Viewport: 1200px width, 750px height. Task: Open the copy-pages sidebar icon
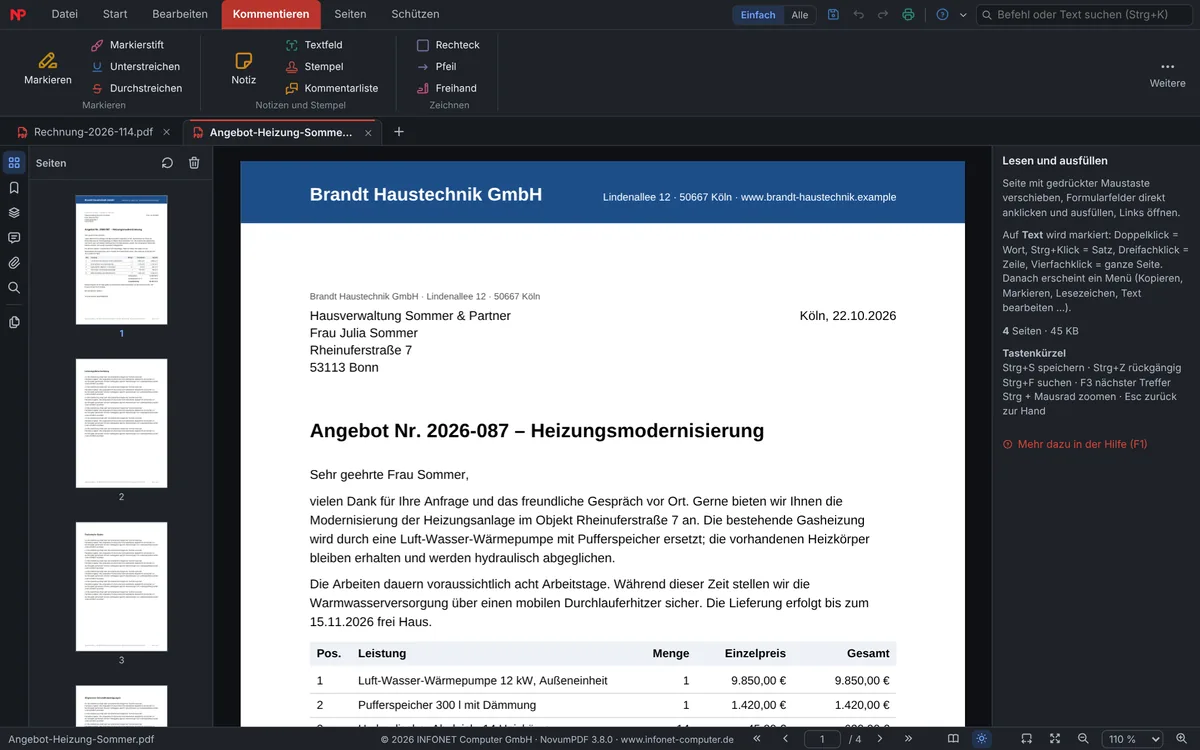pyautogui.click(x=14, y=322)
